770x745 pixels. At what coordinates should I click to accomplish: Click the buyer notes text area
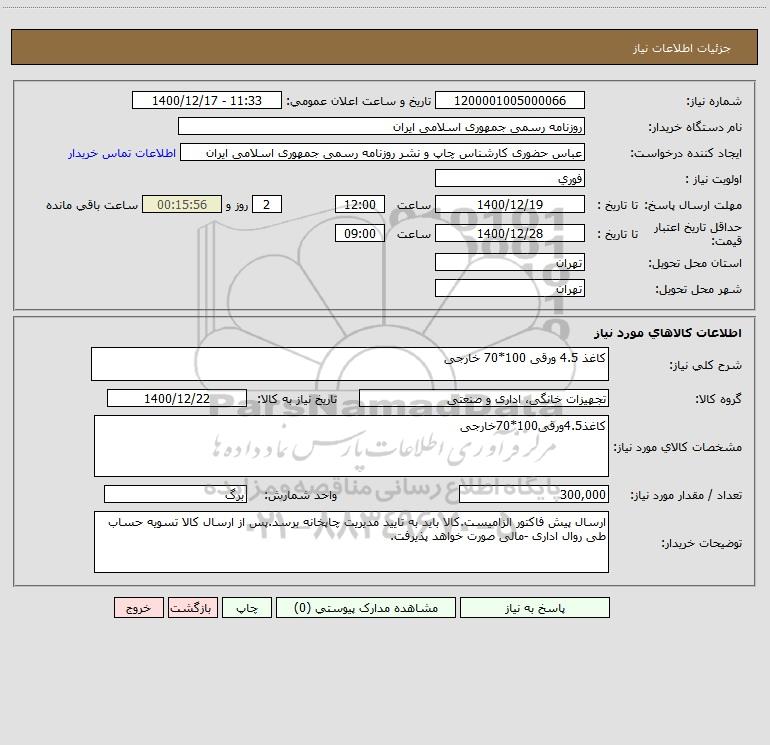click(351, 542)
